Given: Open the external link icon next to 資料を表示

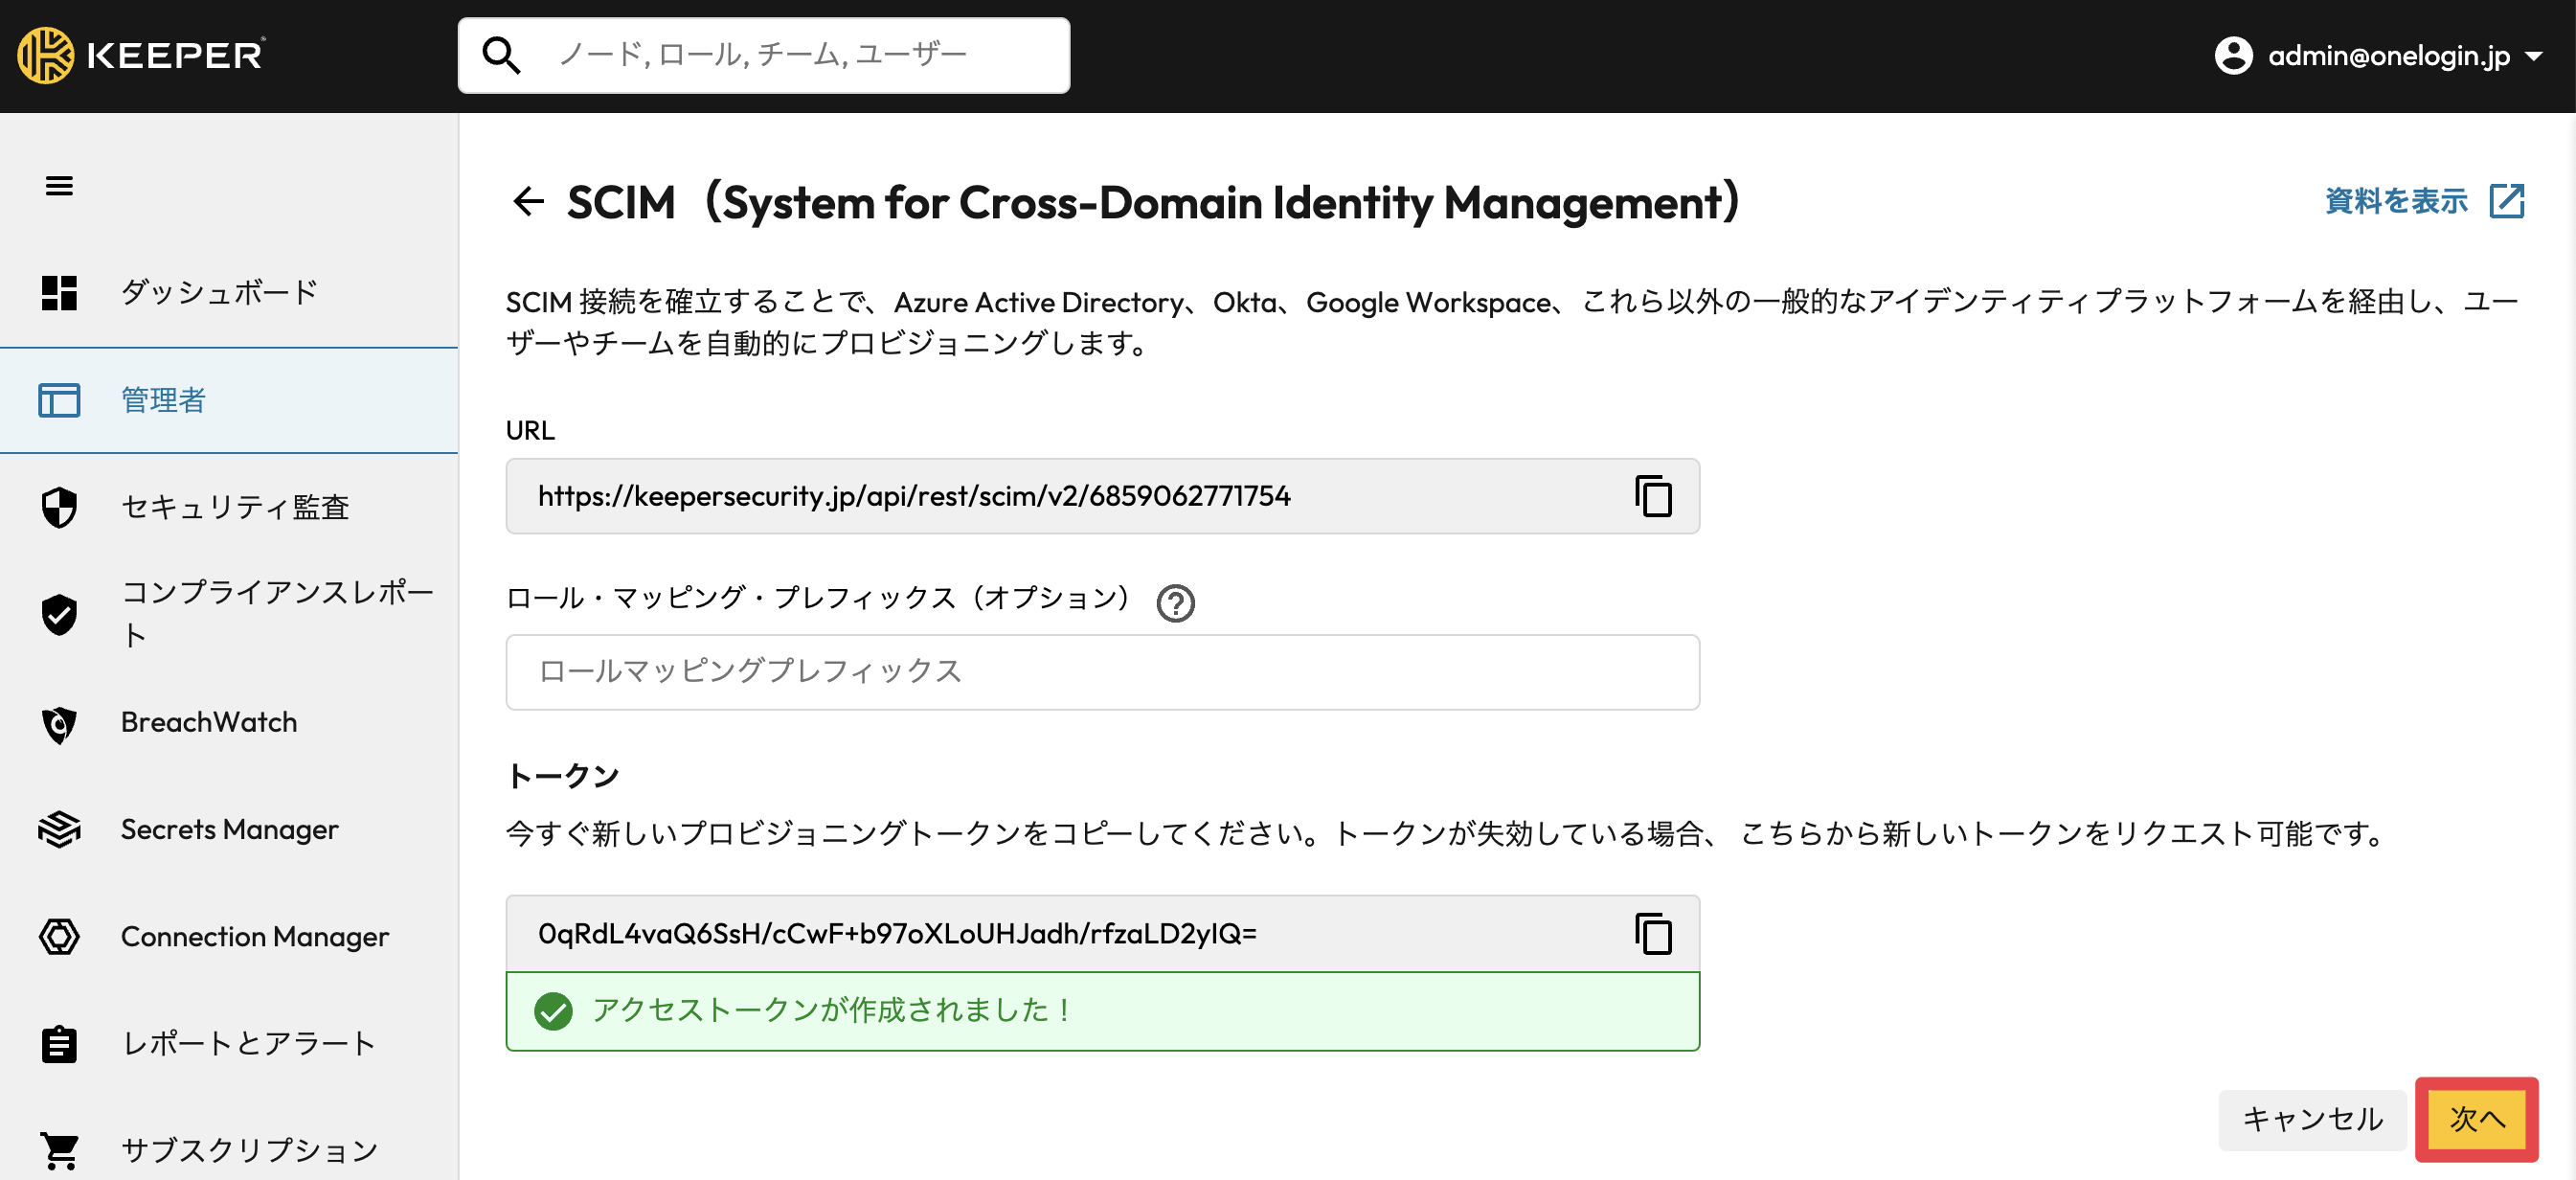Looking at the screenshot, I should (x=2506, y=201).
